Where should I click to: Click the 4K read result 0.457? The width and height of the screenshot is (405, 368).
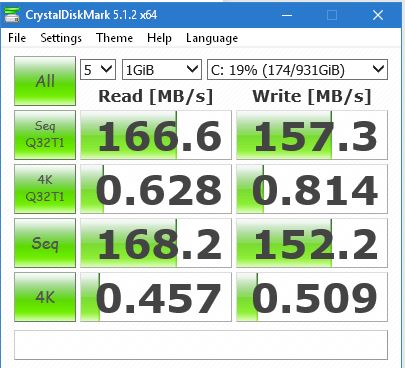[x=156, y=297]
